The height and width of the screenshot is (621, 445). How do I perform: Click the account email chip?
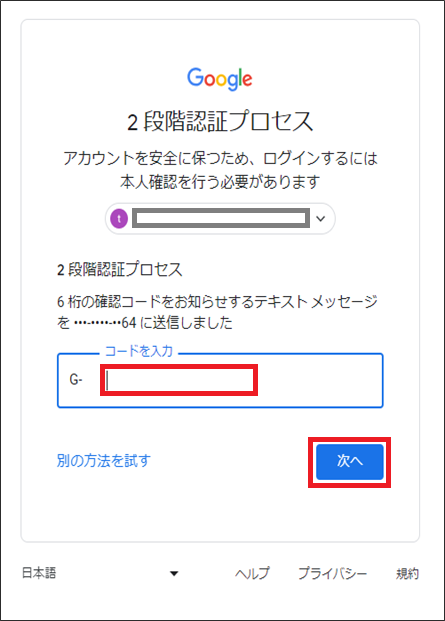[x=220, y=219]
